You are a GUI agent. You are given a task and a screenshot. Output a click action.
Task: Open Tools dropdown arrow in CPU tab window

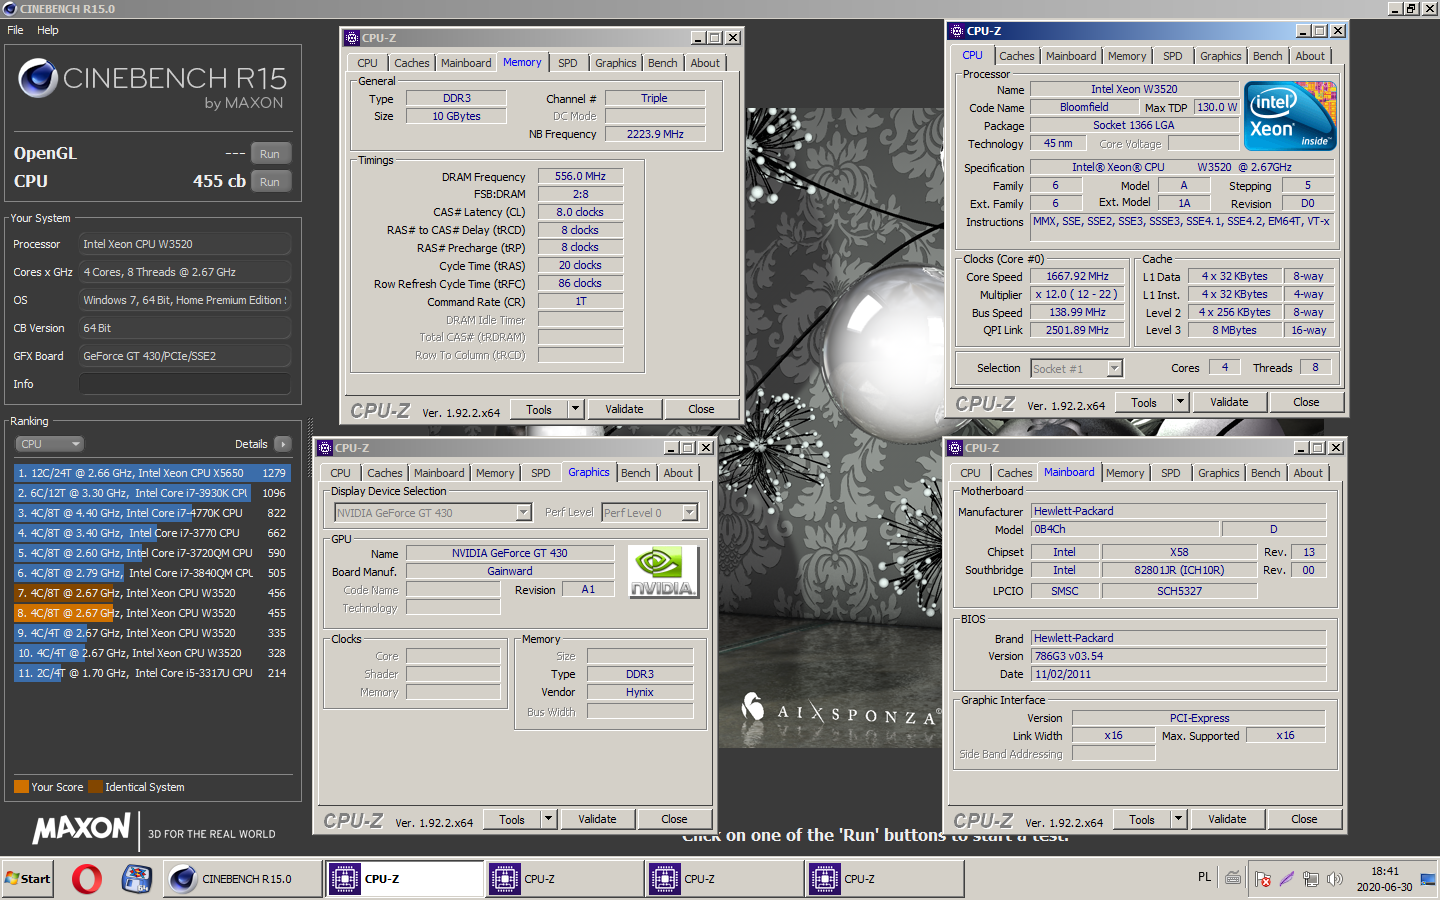click(1180, 402)
